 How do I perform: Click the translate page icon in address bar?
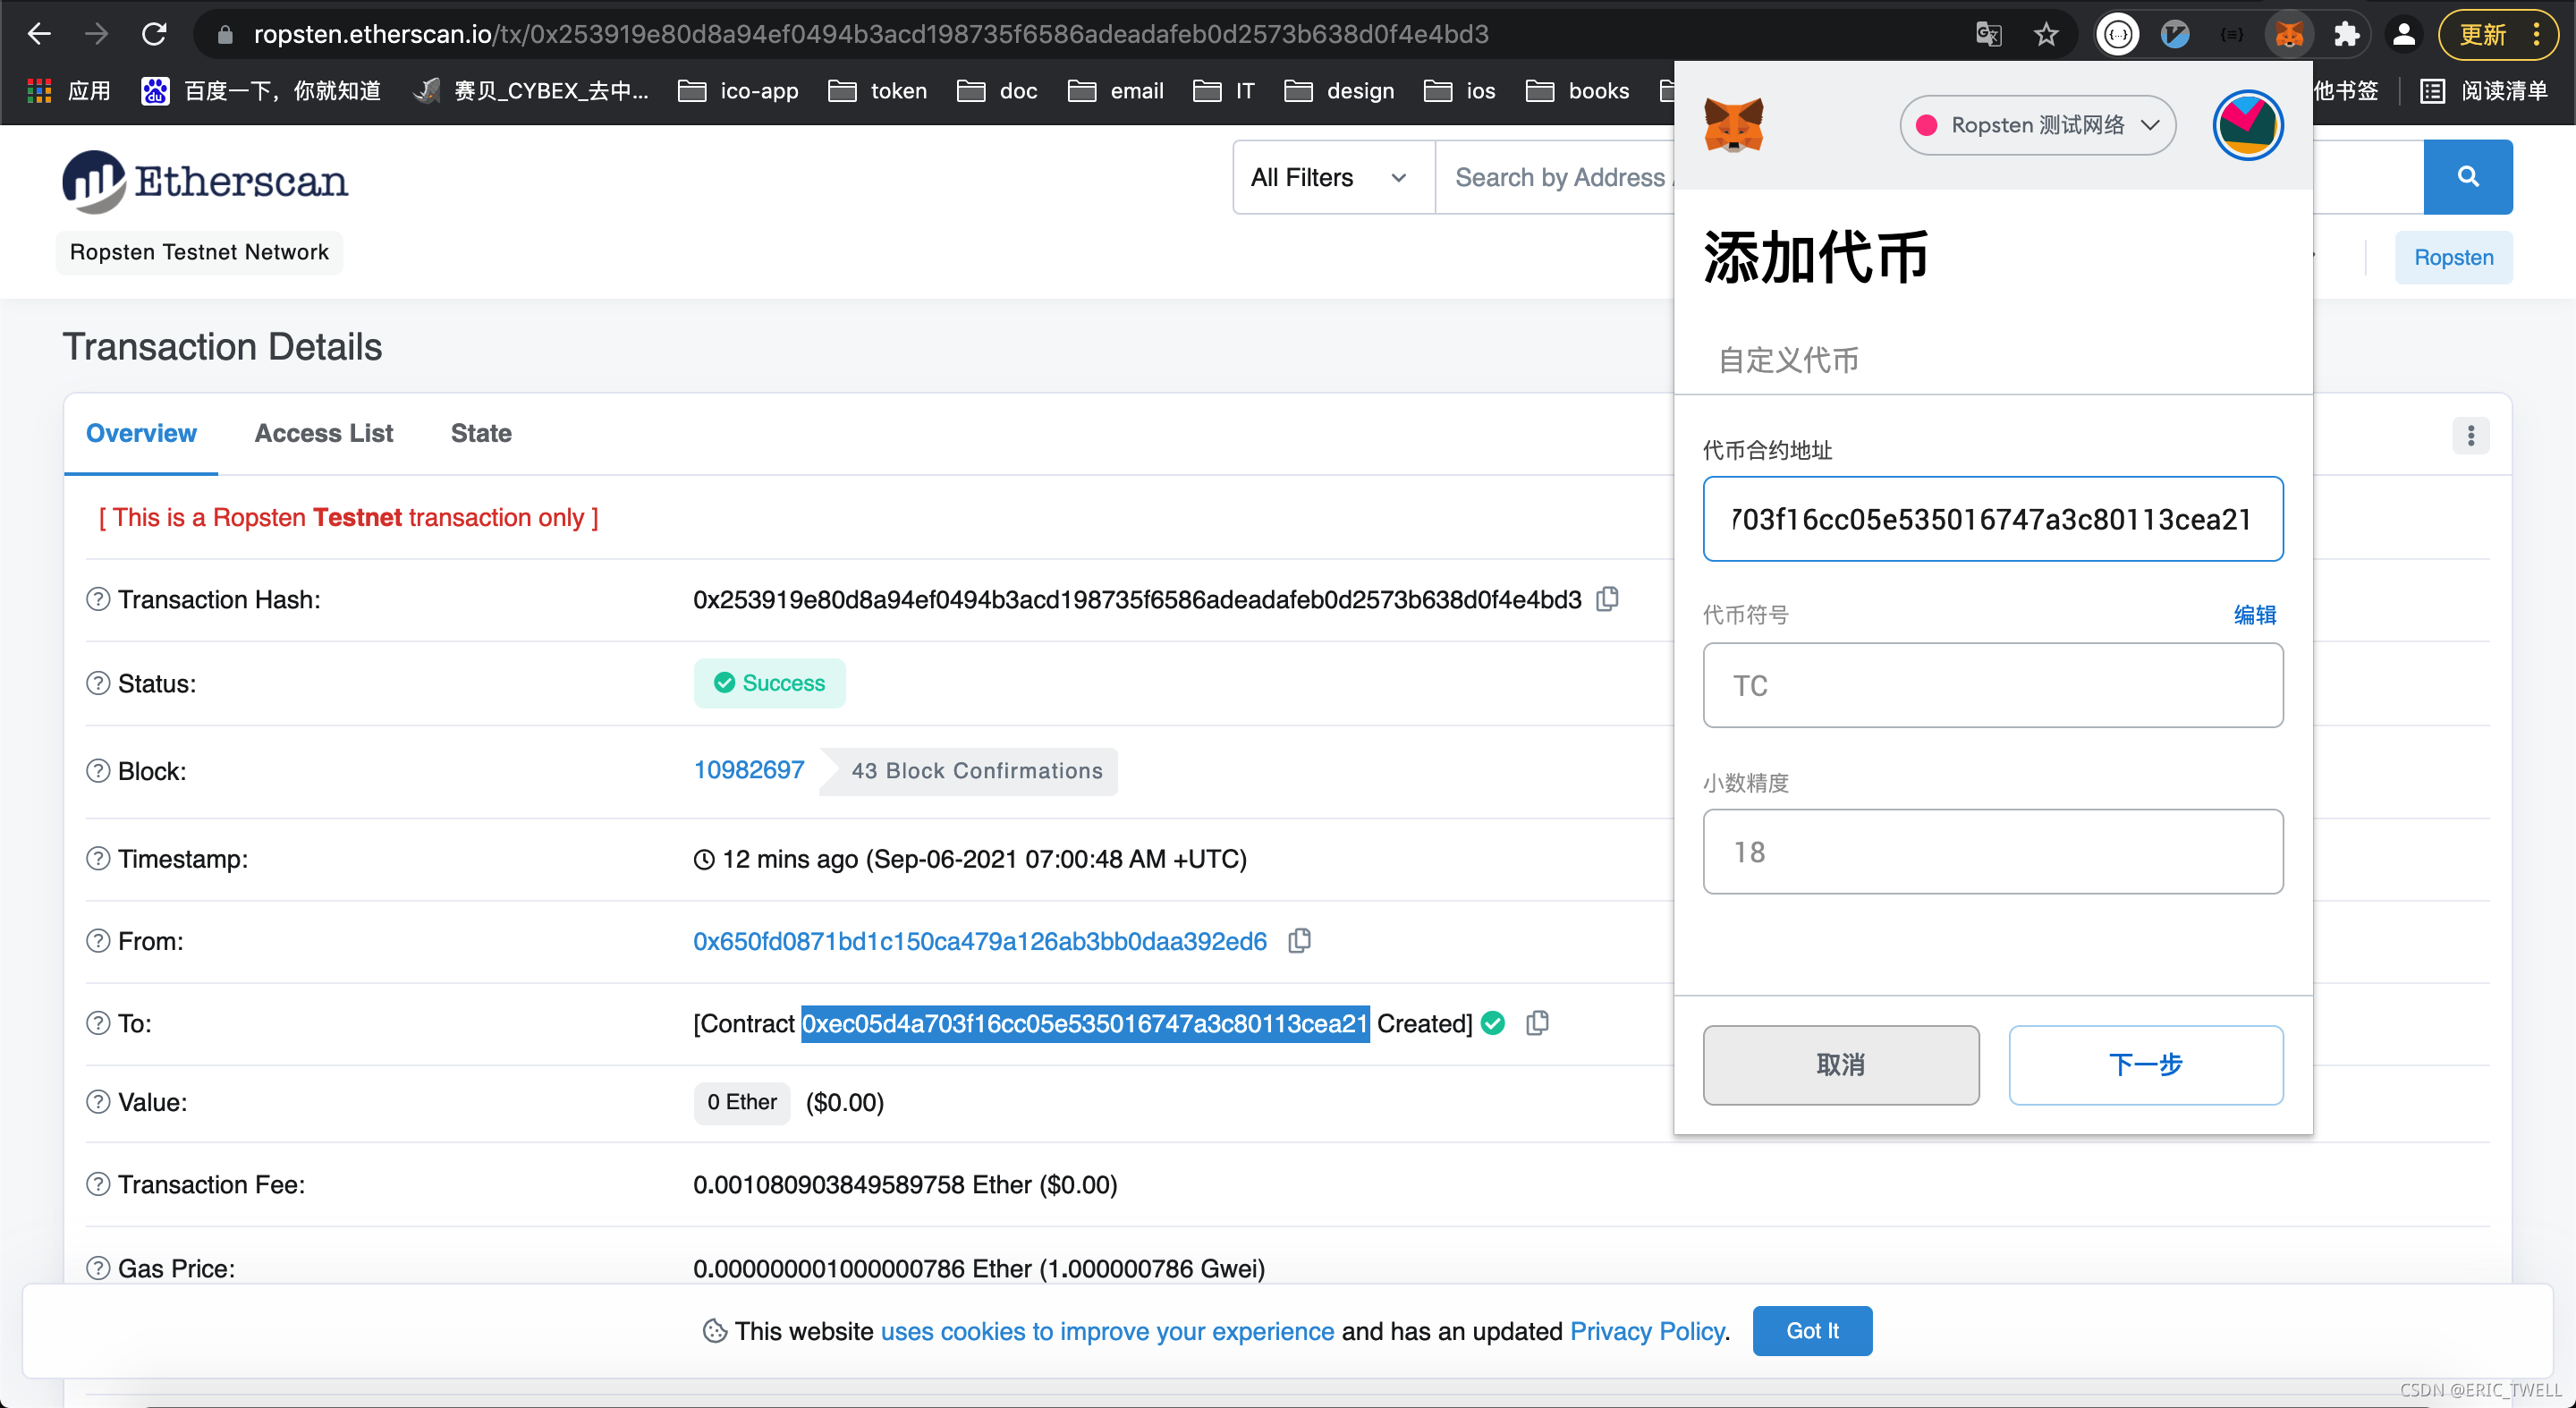pos(1988,34)
